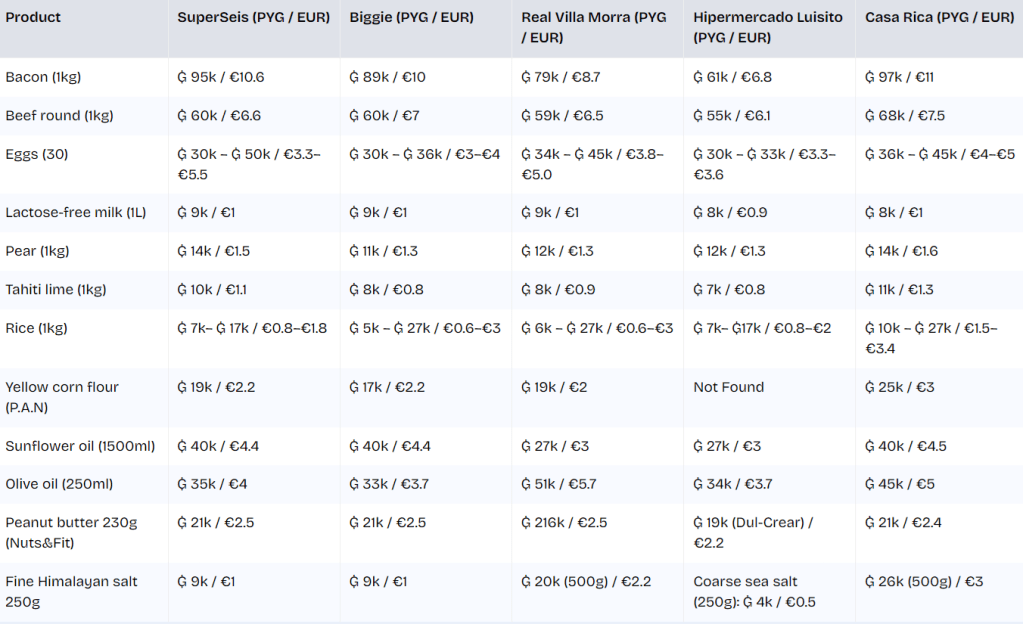Click the Fine Himalayan salt 250g label
The image size is (1023, 624).
click(71, 591)
